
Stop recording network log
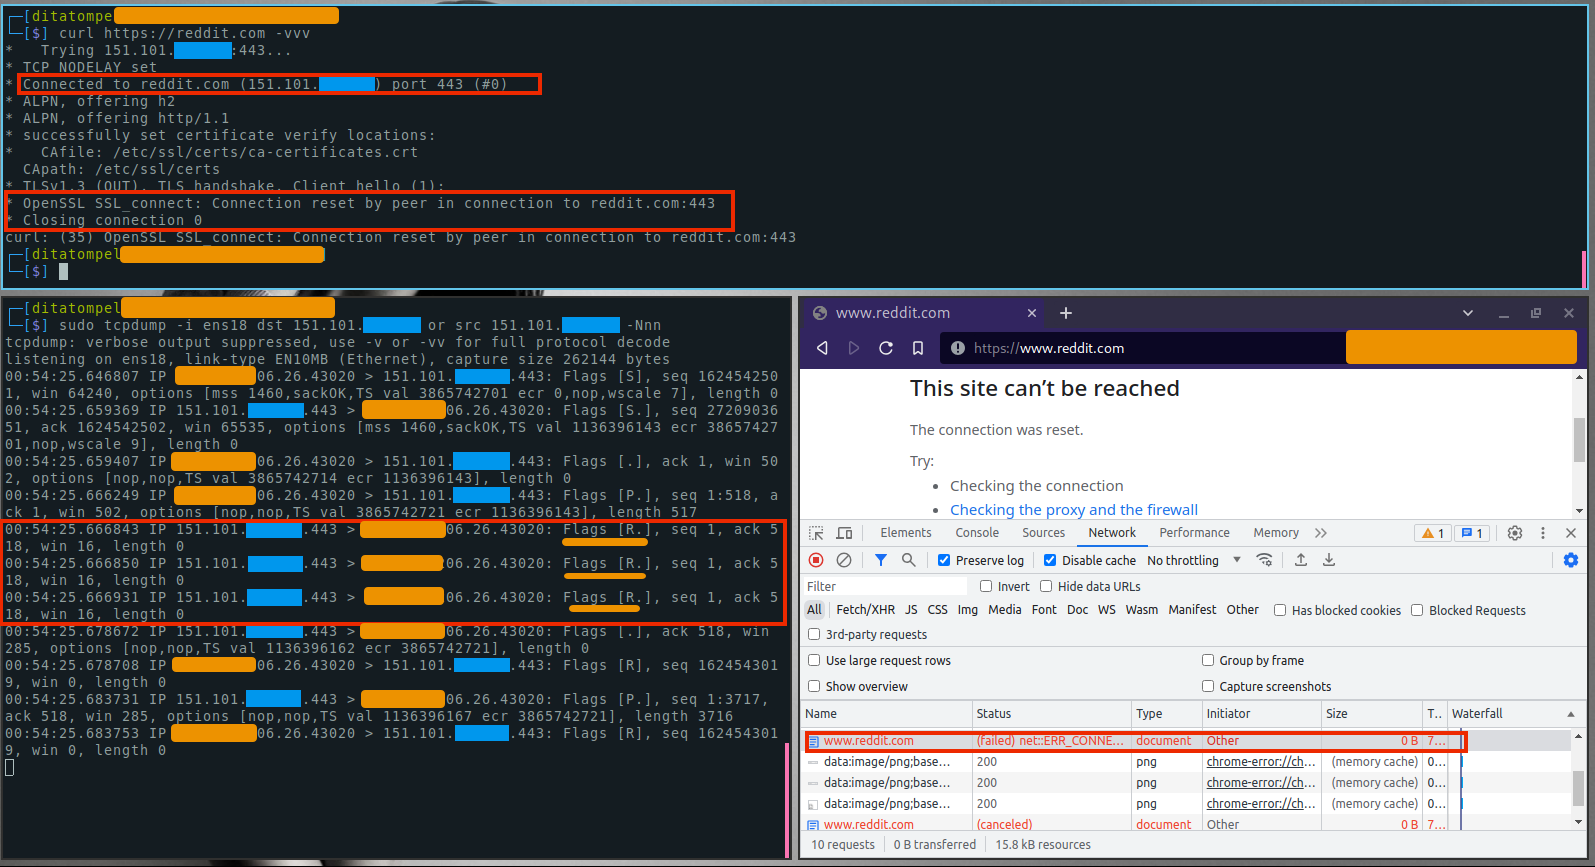tap(816, 560)
